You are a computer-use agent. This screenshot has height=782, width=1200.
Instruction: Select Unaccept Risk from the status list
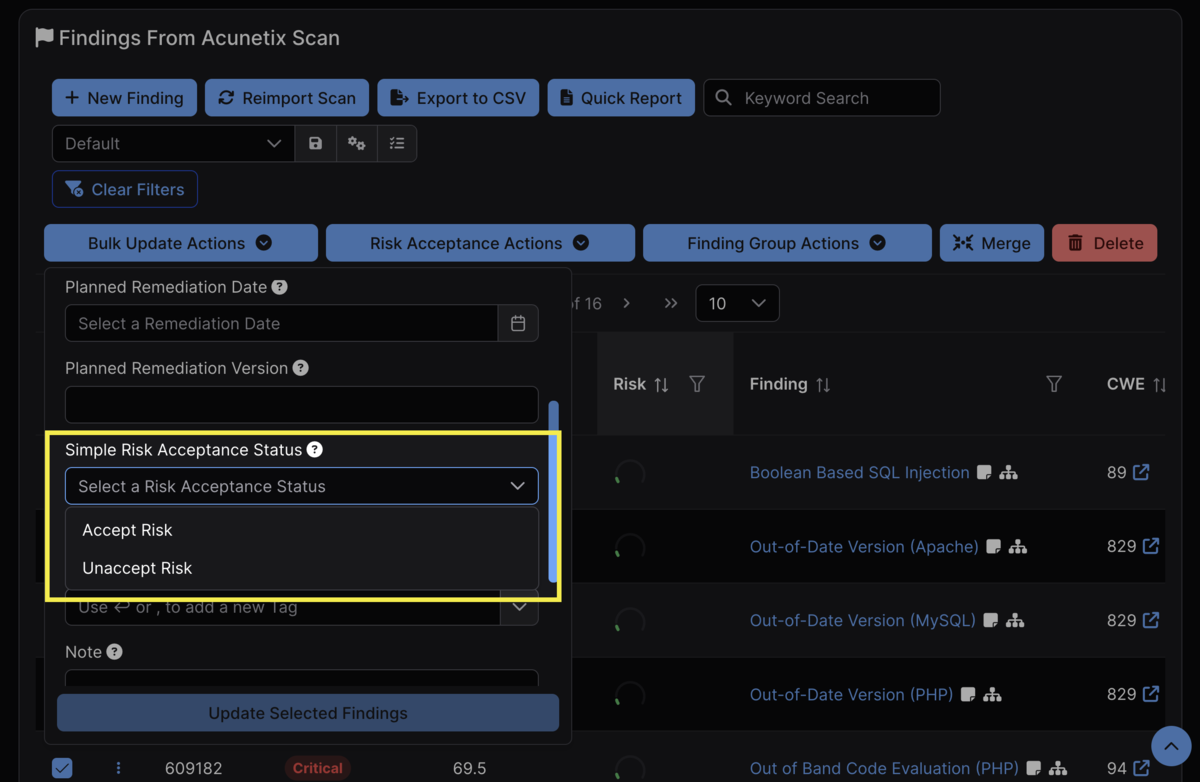pos(137,568)
